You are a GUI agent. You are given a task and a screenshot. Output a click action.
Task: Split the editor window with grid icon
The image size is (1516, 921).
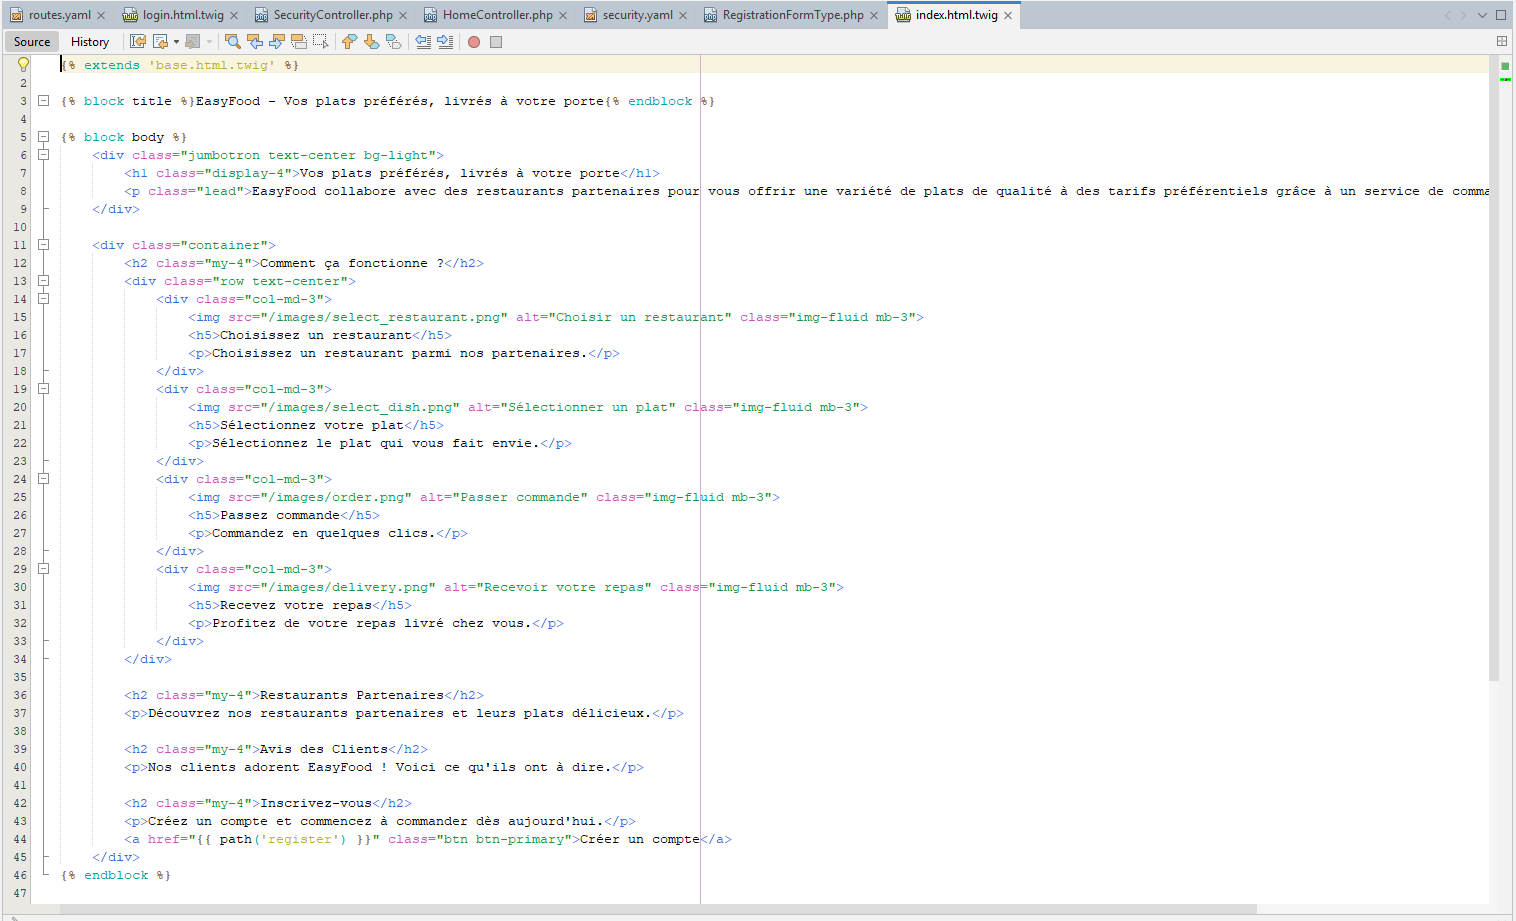point(1501,41)
